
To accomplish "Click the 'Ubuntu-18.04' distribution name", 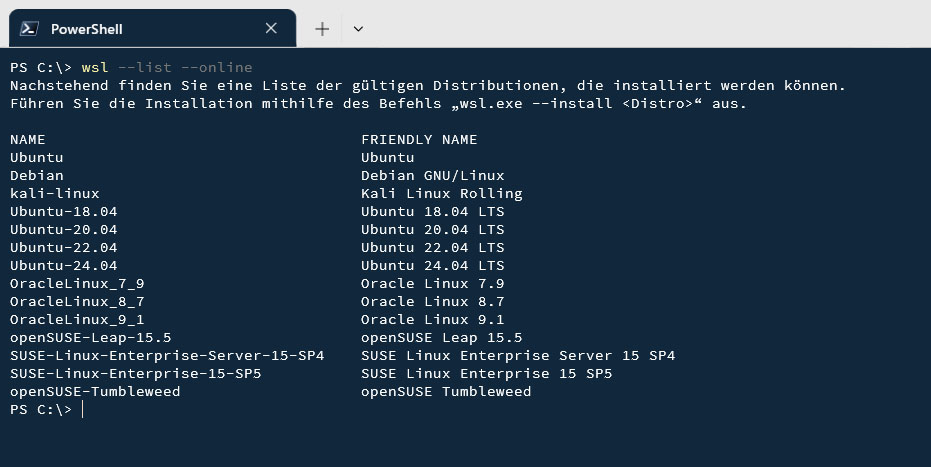I will click(x=64, y=211).
